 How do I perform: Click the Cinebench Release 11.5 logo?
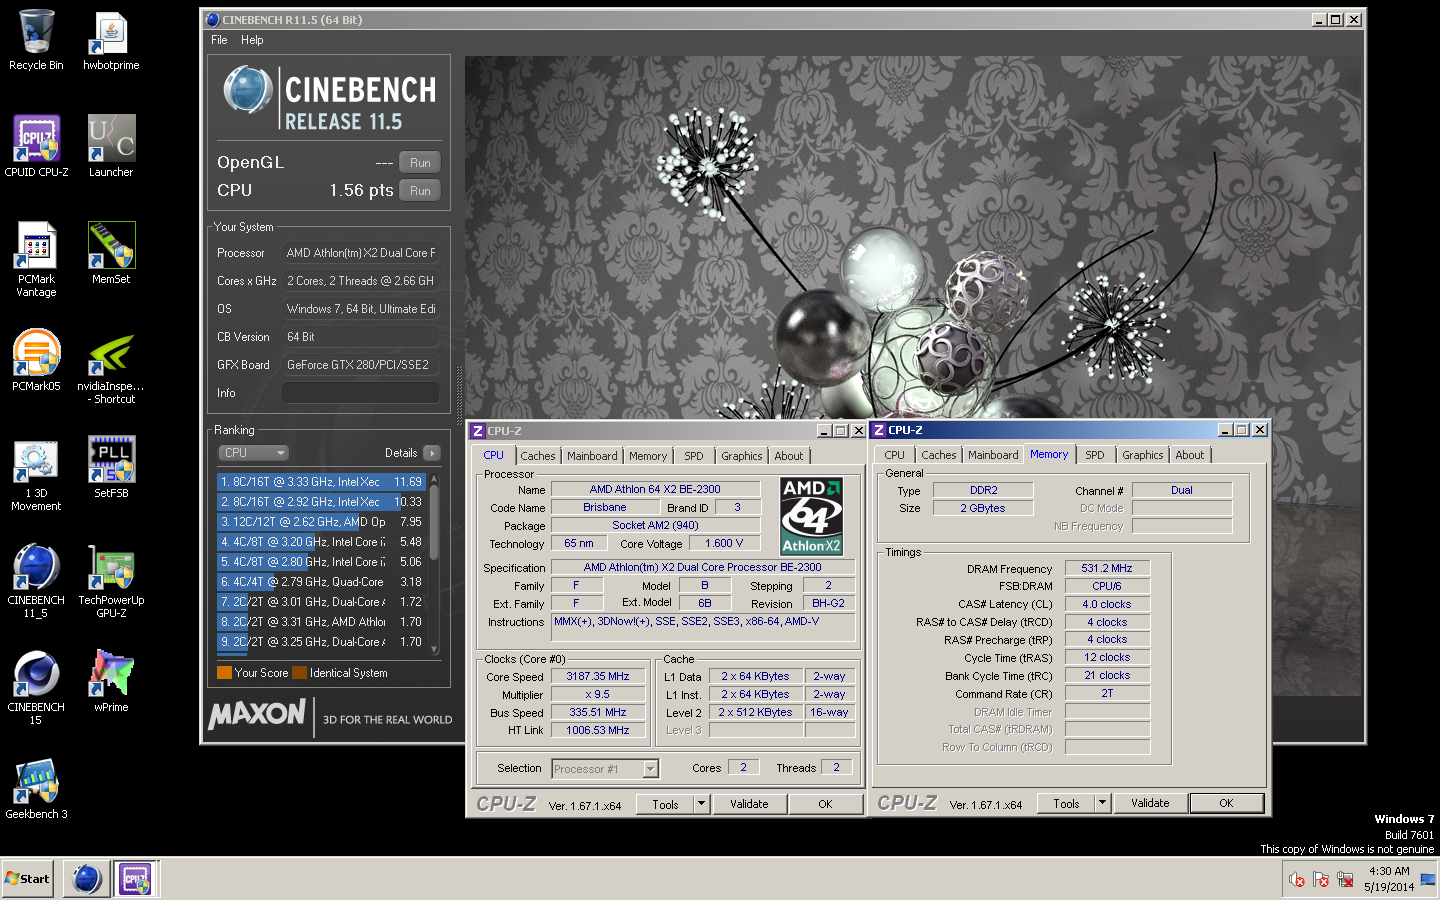(x=329, y=98)
